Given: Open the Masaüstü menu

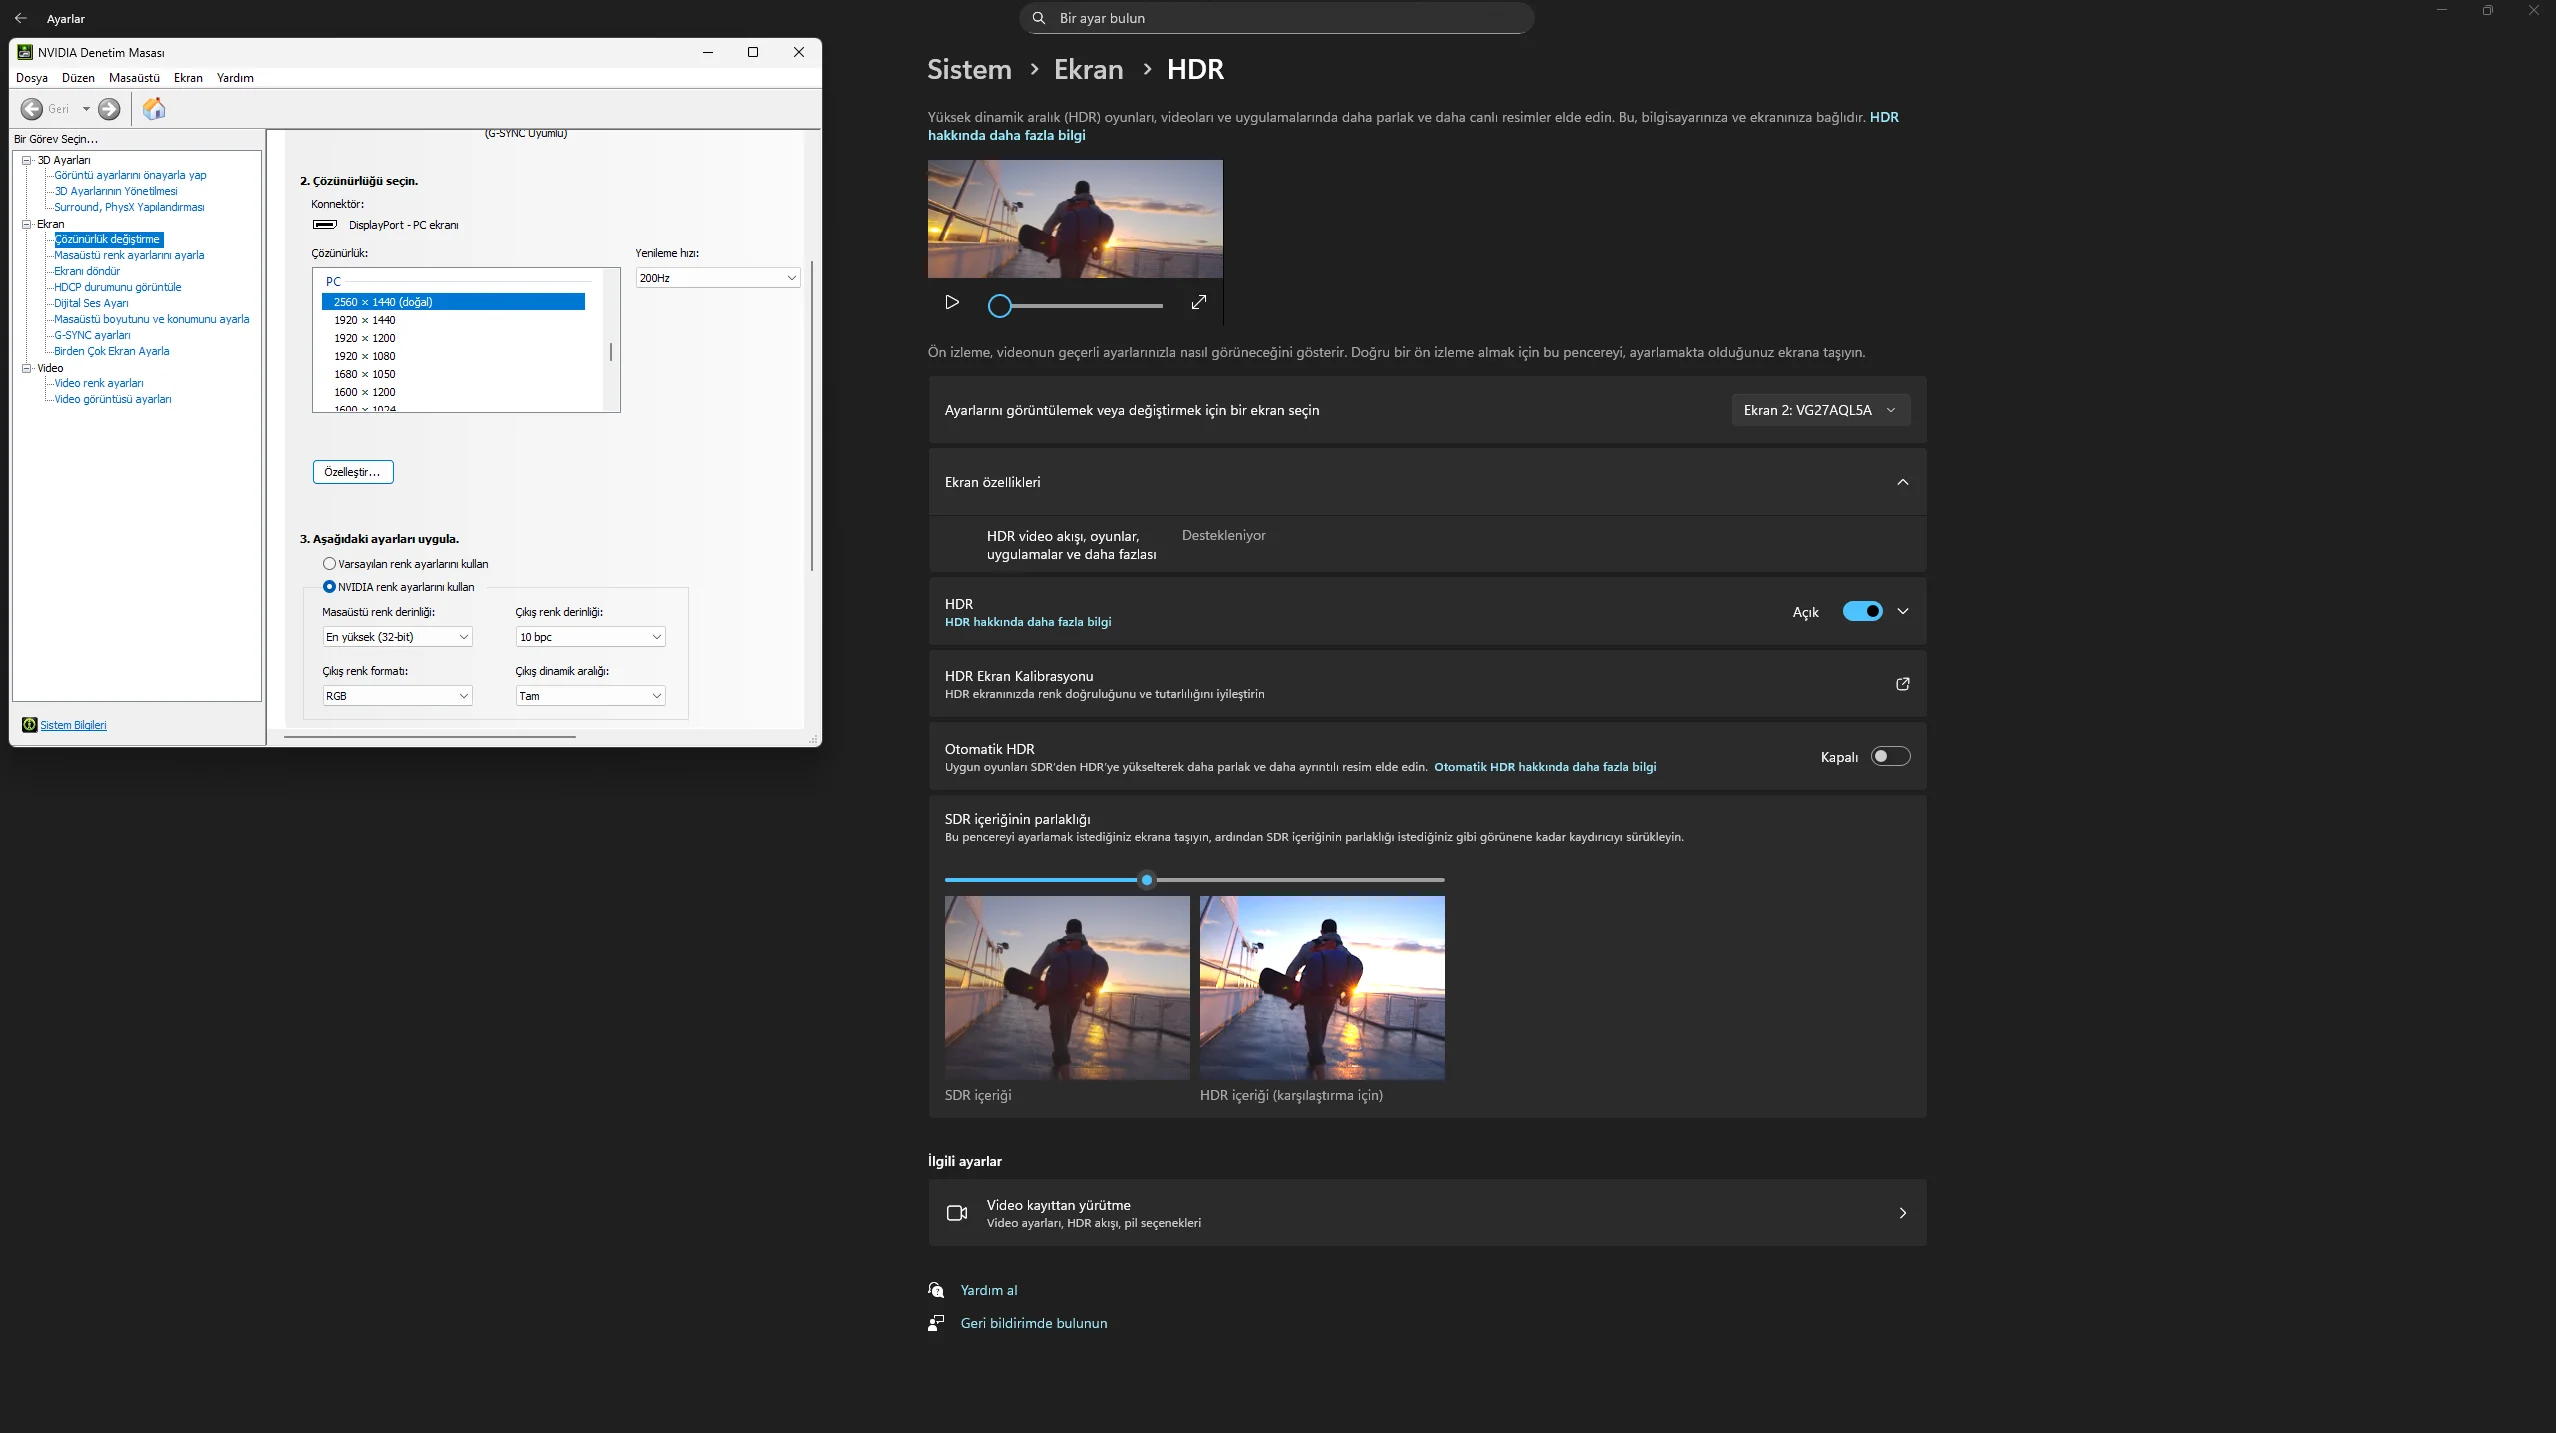Looking at the screenshot, I should [x=134, y=78].
